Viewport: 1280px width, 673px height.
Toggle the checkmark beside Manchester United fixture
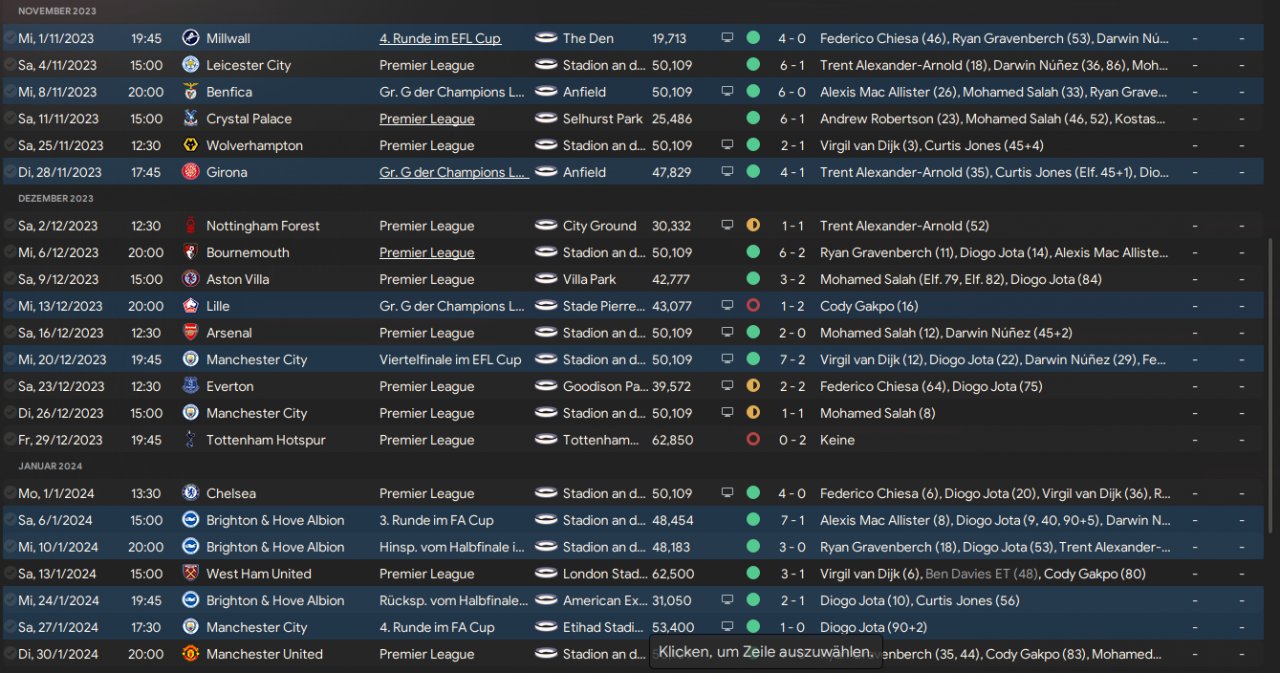click(10, 654)
